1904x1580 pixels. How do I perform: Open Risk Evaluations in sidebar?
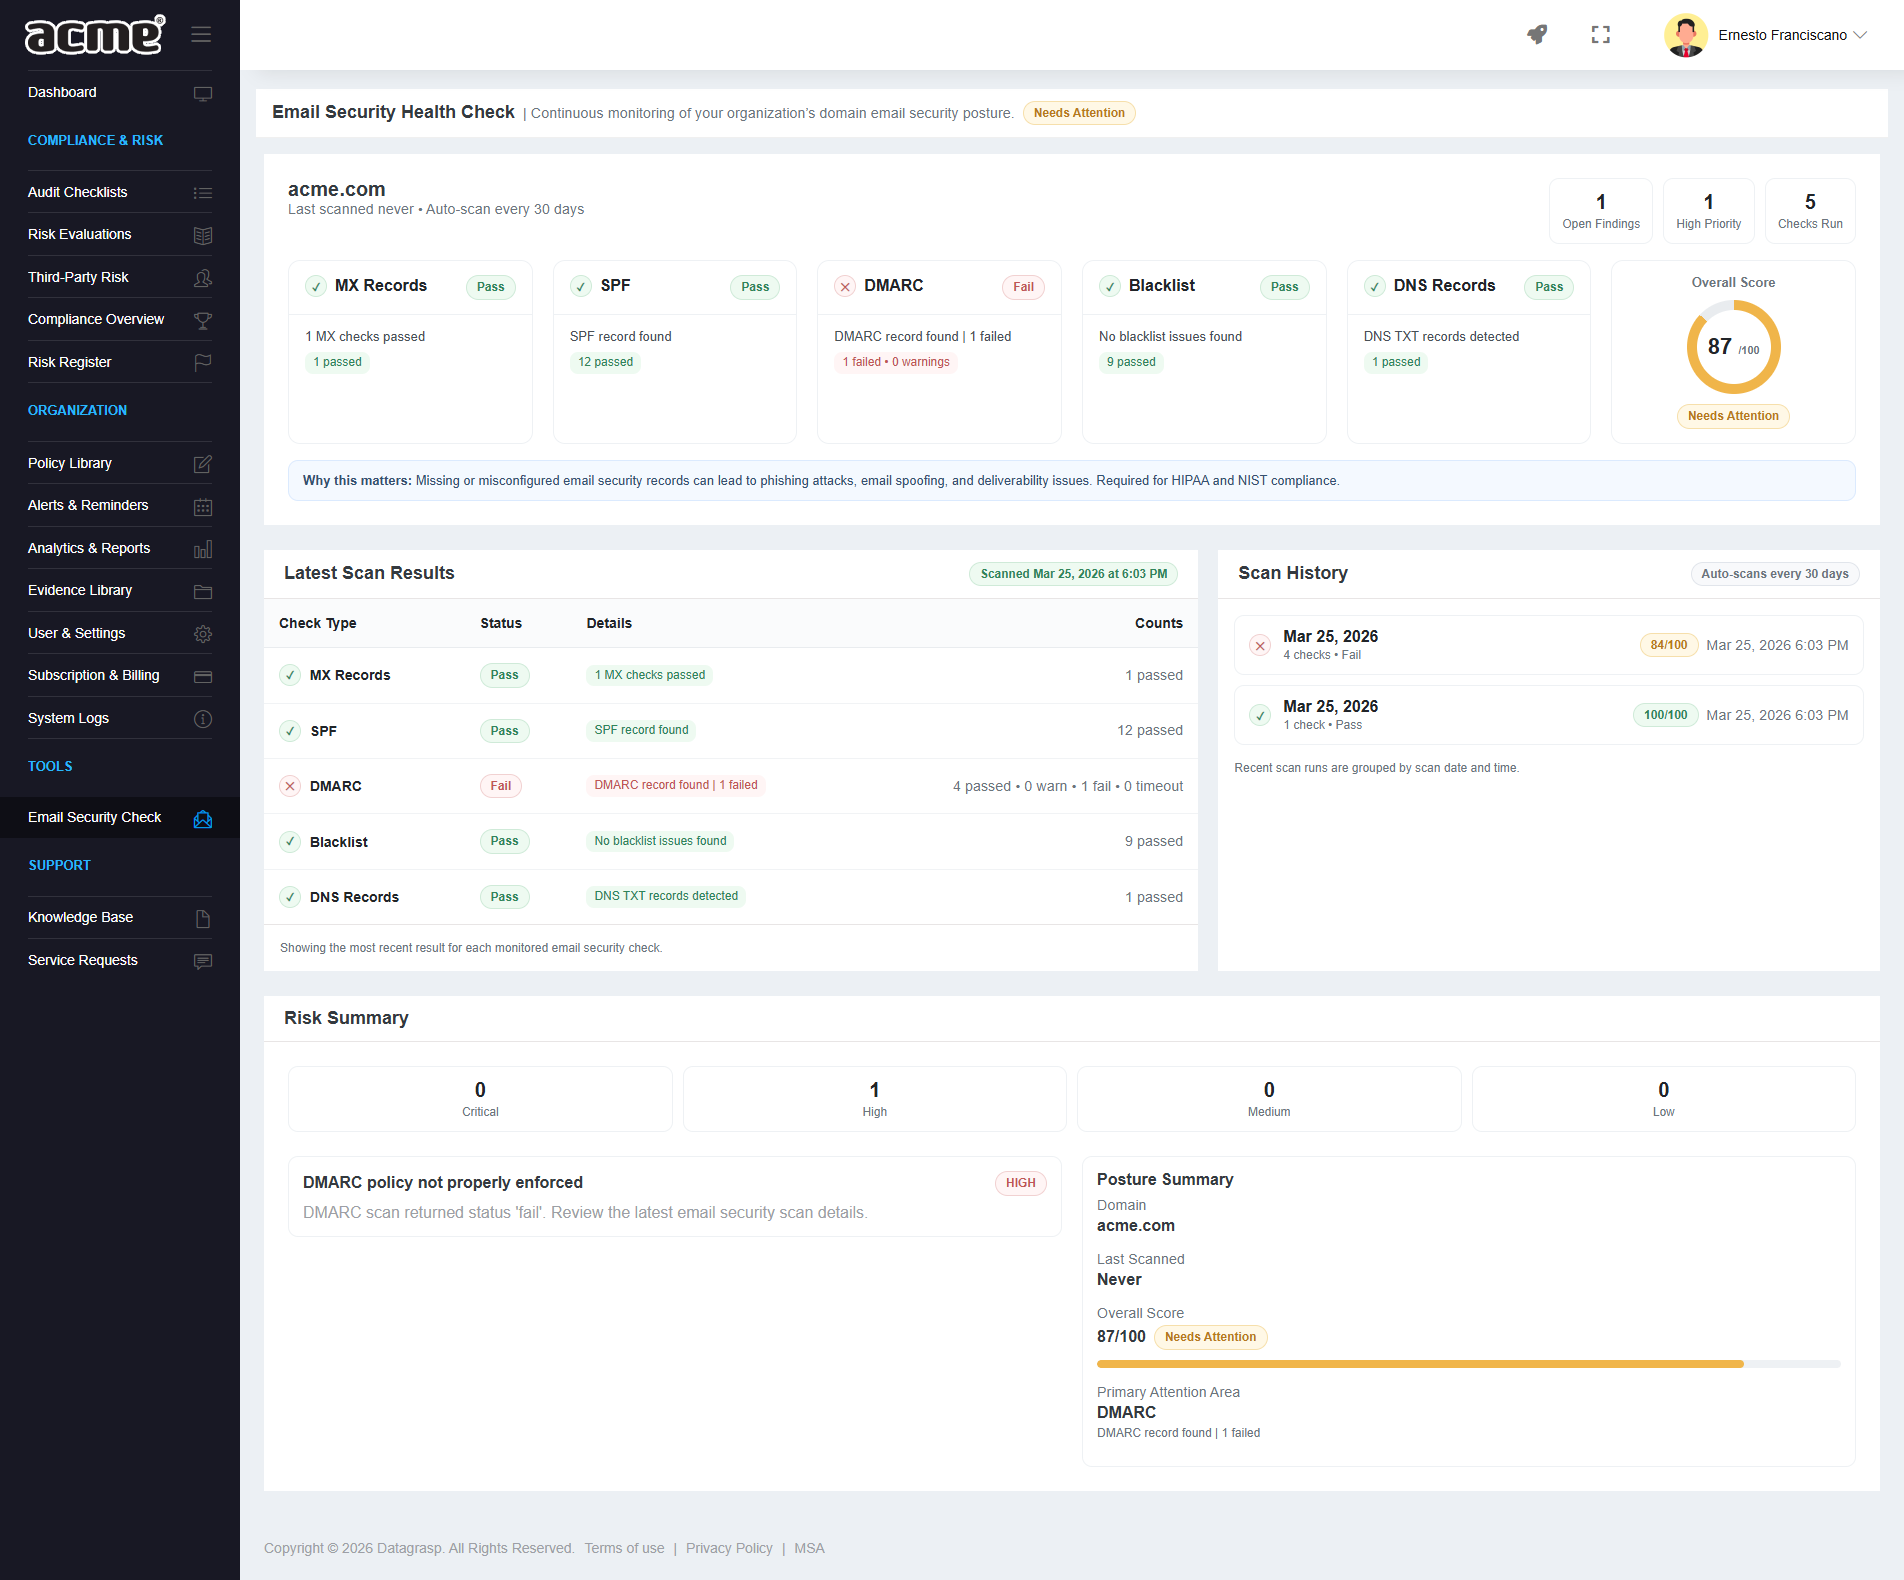click(x=120, y=234)
